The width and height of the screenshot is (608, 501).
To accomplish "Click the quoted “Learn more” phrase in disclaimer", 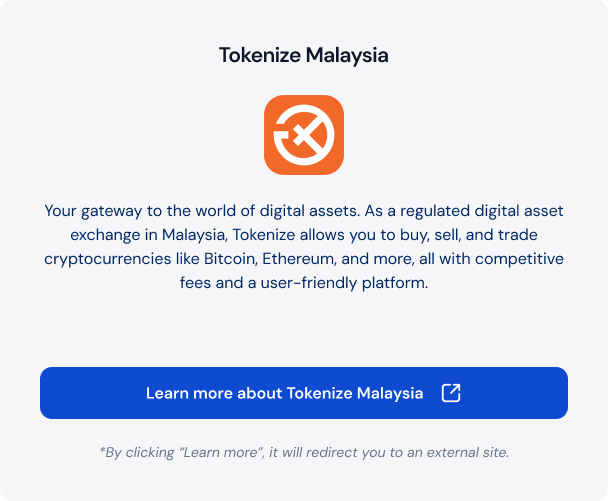I will [221, 453].
